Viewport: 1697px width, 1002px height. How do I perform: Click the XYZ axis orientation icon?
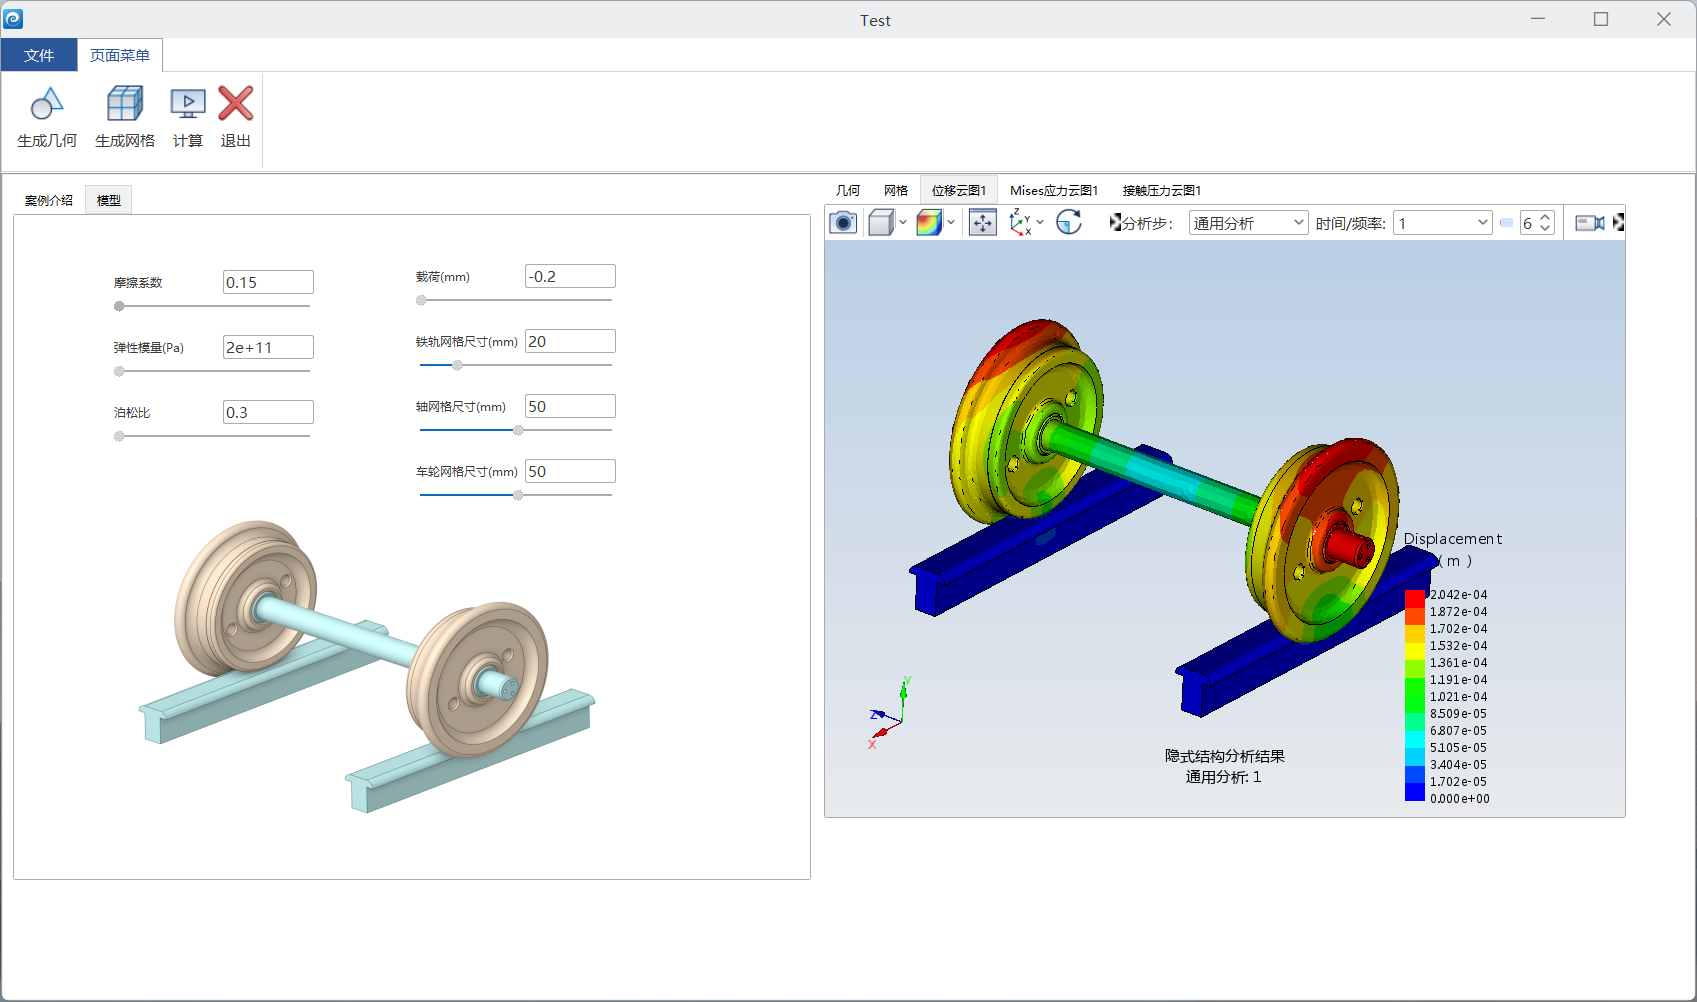[x=1021, y=222]
